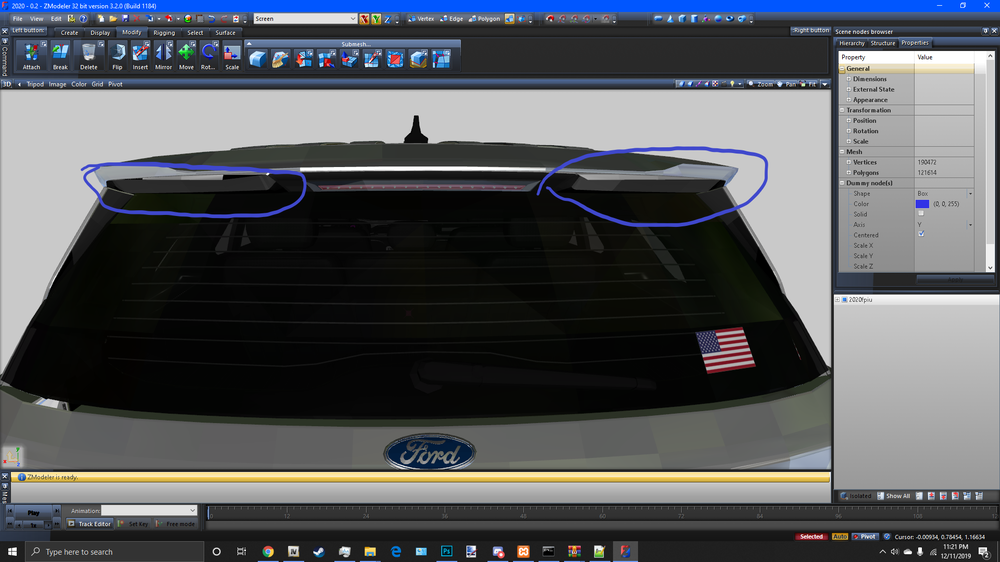This screenshot has height=562, width=1000.
Task: Choose the Rotate tool
Action: (x=209, y=56)
